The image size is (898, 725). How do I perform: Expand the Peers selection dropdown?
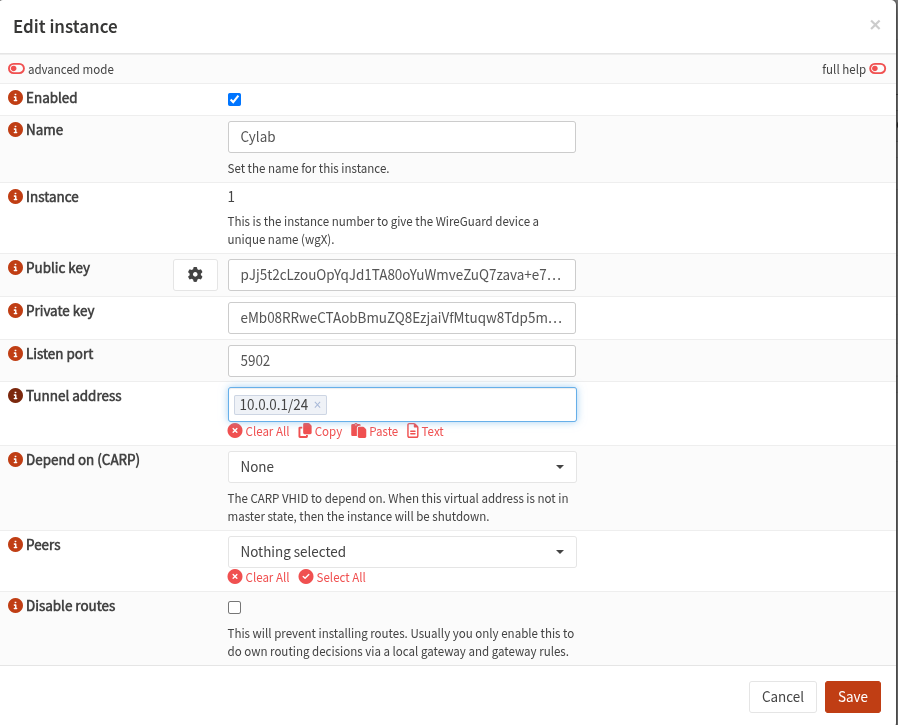click(x=402, y=552)
